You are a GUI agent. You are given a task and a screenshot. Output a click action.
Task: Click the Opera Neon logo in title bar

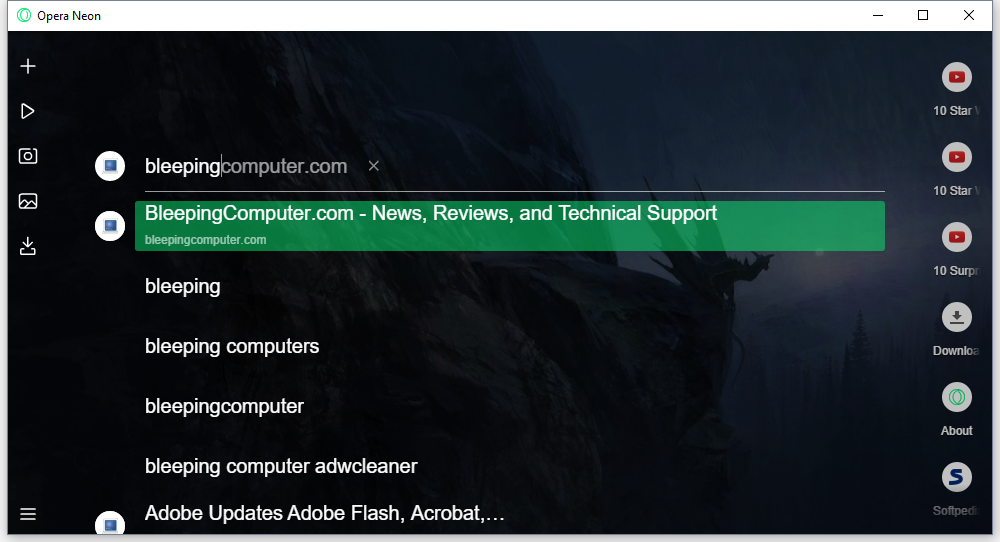pyautogui.click(x=24, y=15)
